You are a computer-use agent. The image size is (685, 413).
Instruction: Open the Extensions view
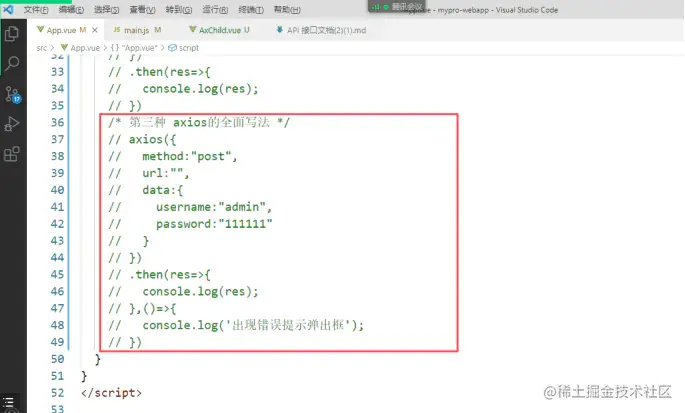pos(12,154)
